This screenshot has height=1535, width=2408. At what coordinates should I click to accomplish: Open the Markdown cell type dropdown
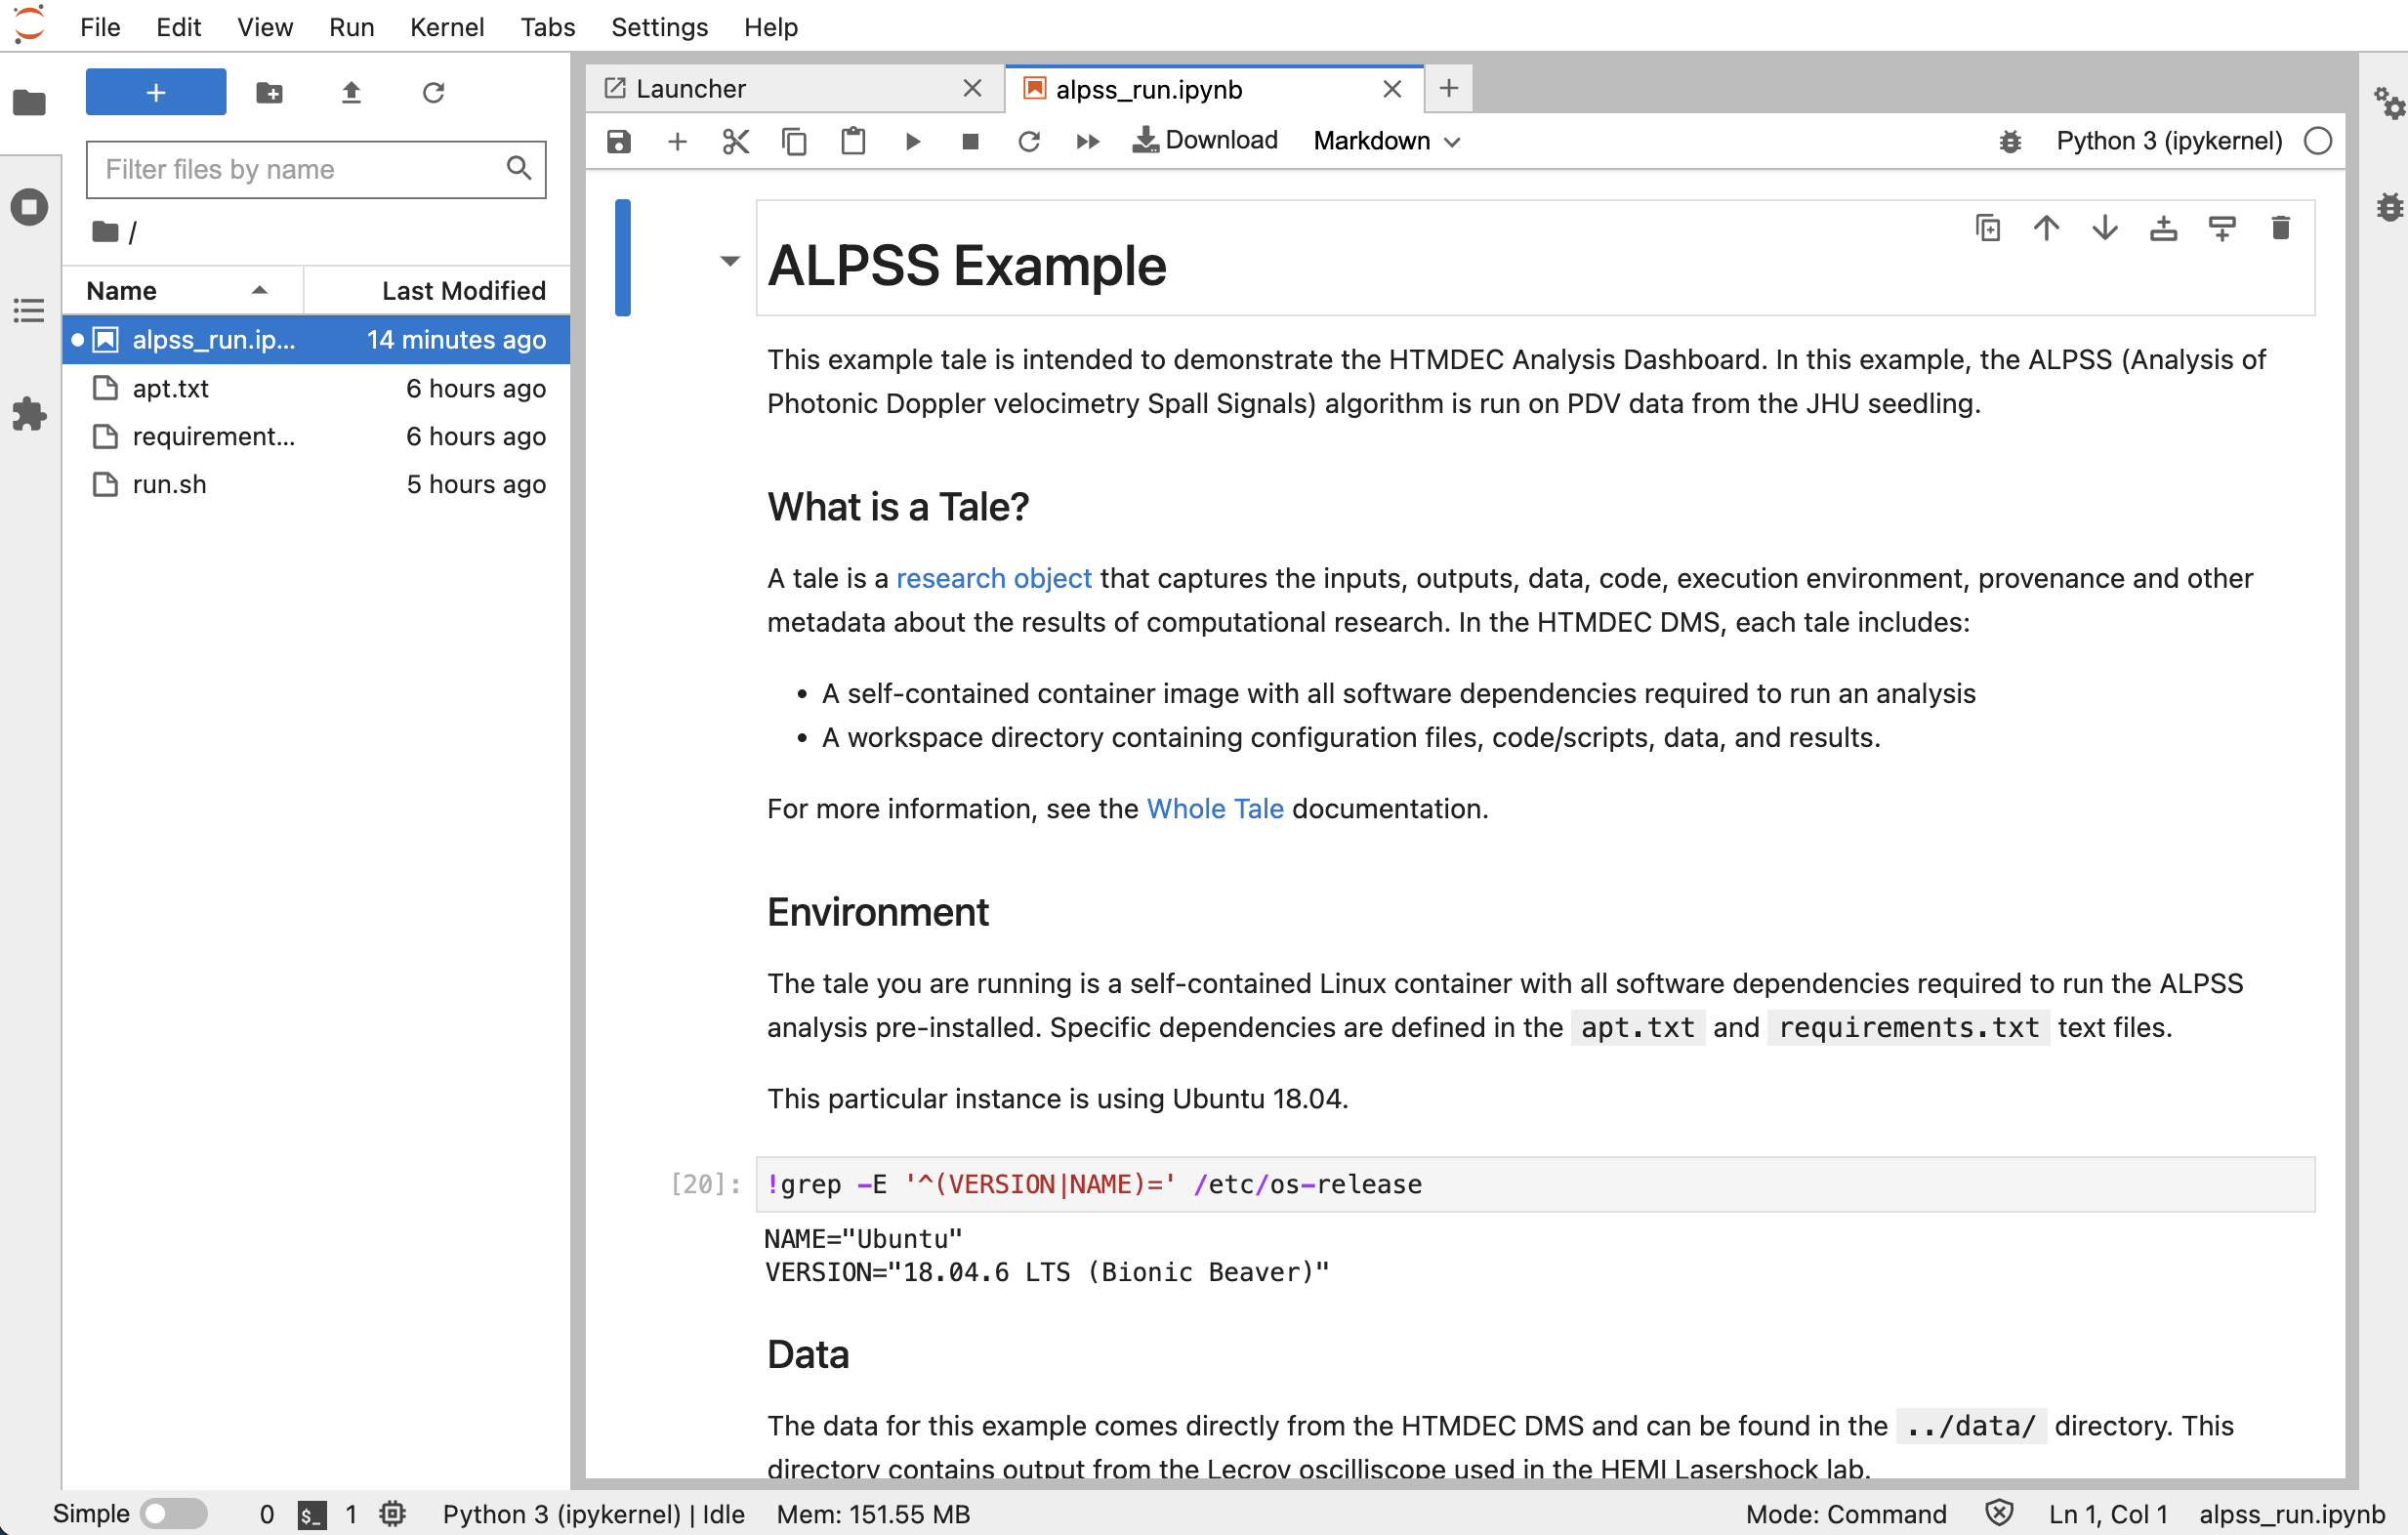point(1385,141)
